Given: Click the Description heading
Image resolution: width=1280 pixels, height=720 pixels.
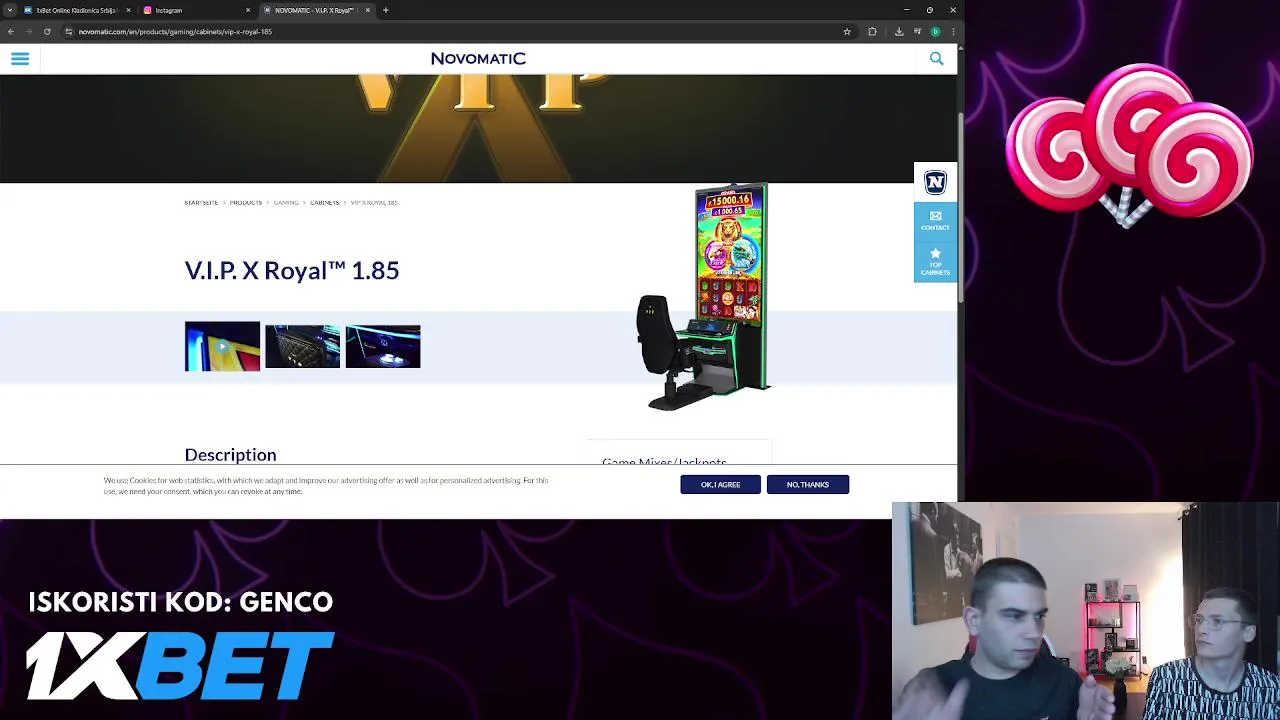Looking at the screenshot, I should click(230, 455).
